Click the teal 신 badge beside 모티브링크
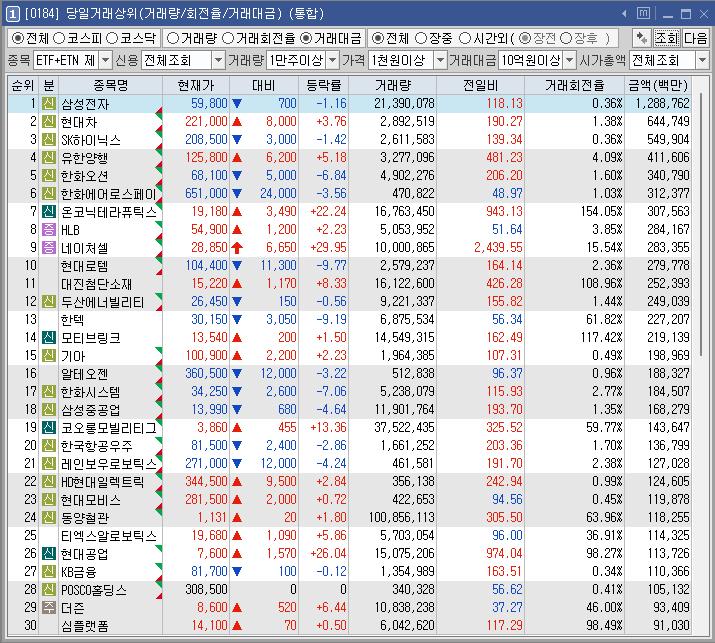Image resolution: width=715 pixels, height=643 pixels. click(48, 337)
